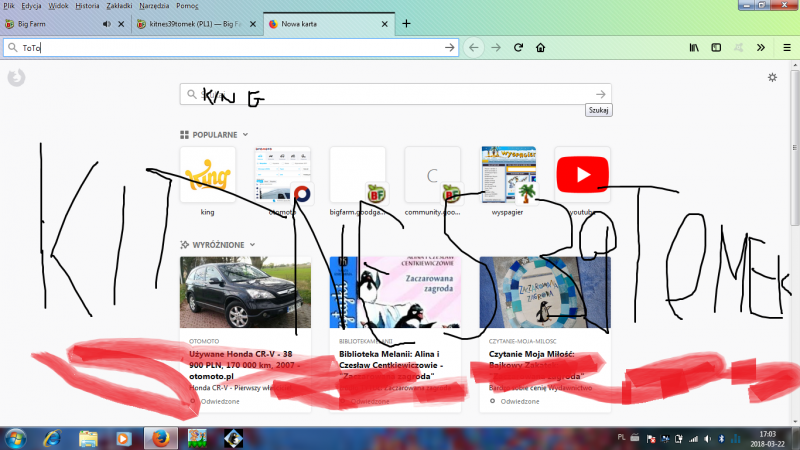Click the PL language indicator
This screenshot has height=450, width=800.
pyautogui.click(x=621, y=437)
